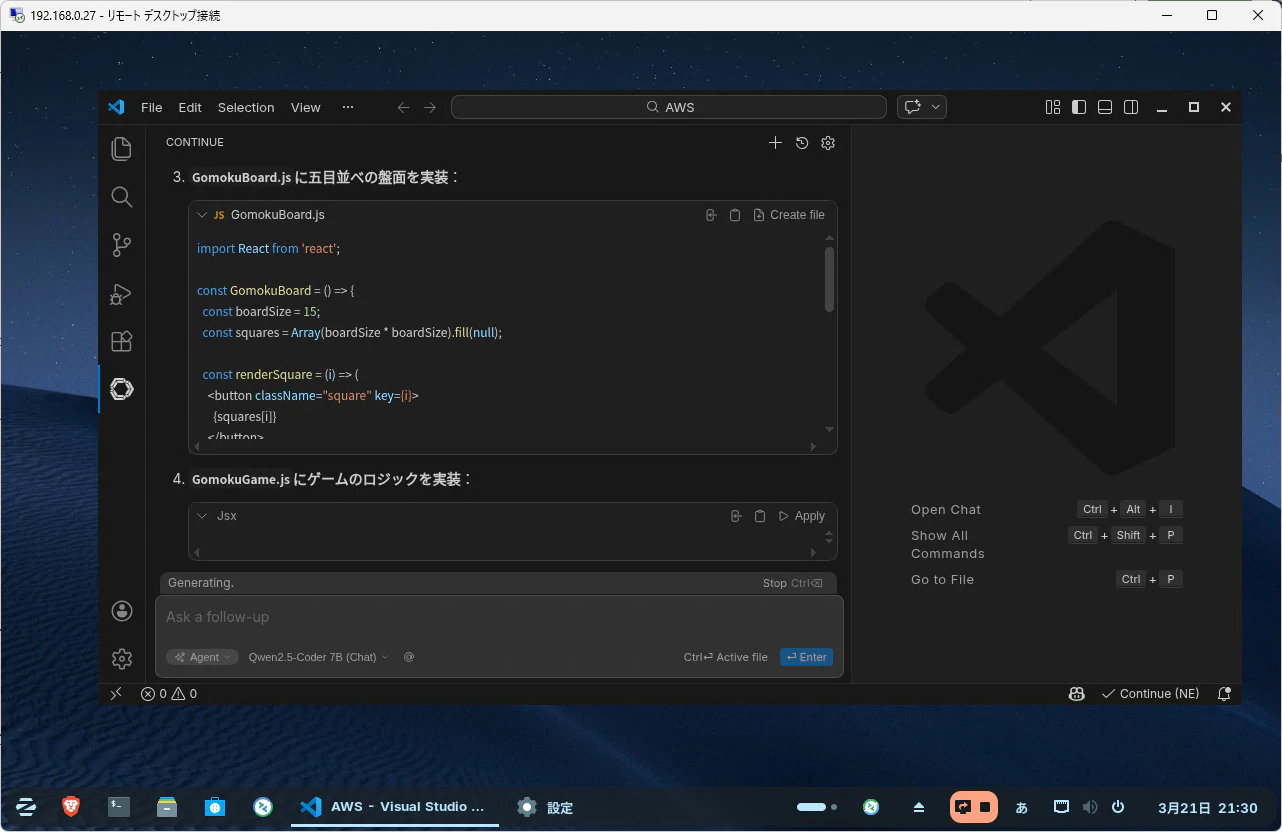This screenshot has width=1282, height=832.
Task: Open the Extensions view
Action: click(122, 341)
